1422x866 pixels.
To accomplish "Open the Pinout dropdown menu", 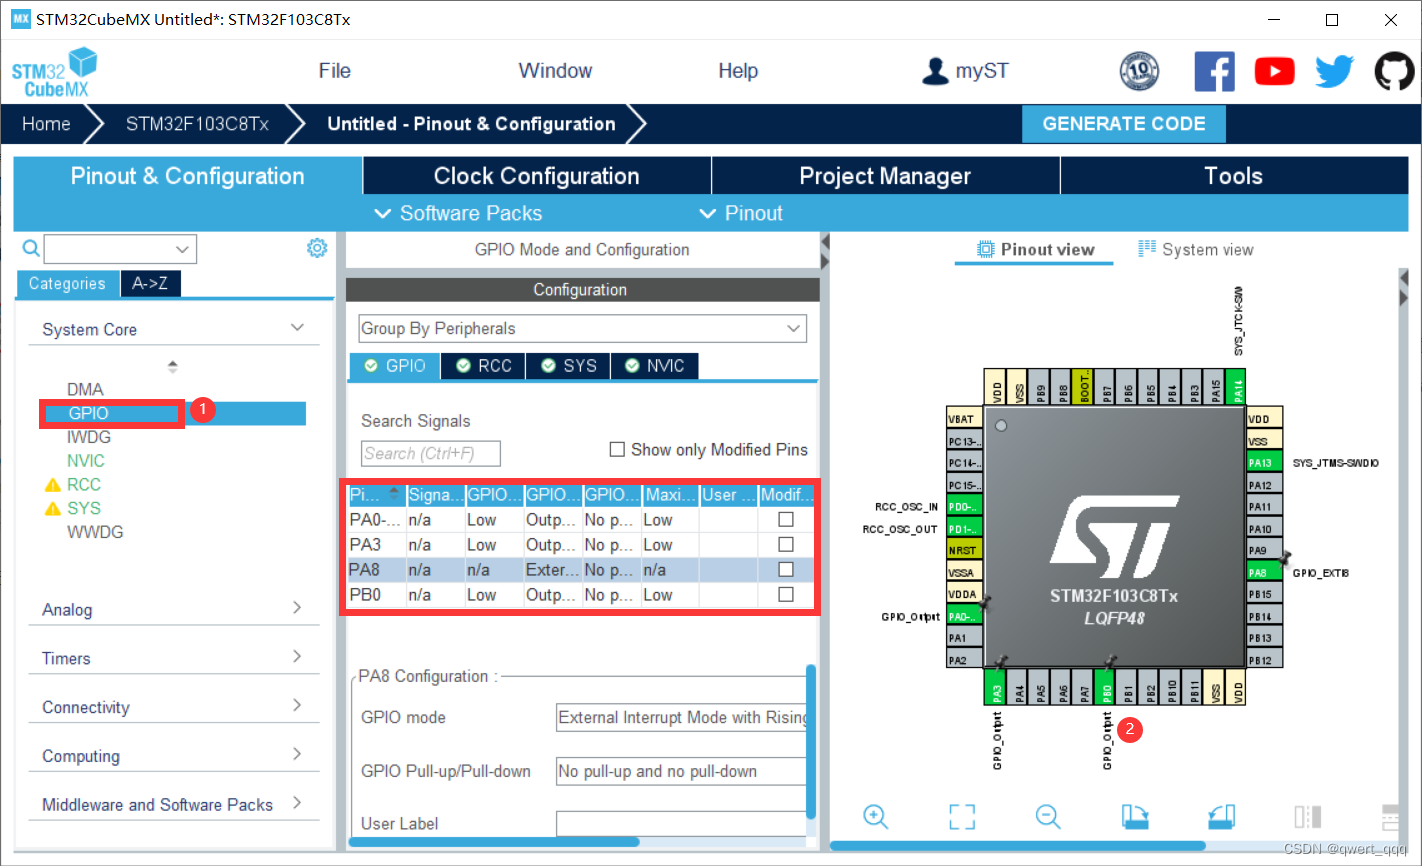I will tap(741, 213).
